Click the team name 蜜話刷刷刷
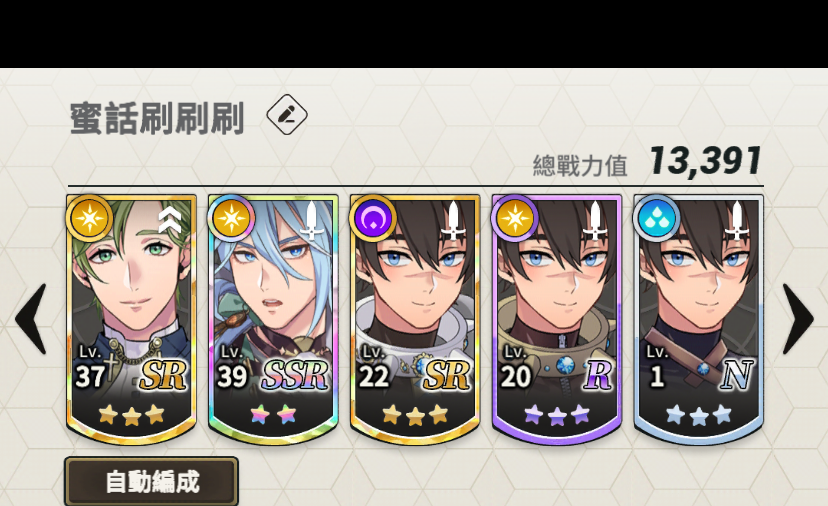This screenshot has height=506, width=828. [157, 118]
